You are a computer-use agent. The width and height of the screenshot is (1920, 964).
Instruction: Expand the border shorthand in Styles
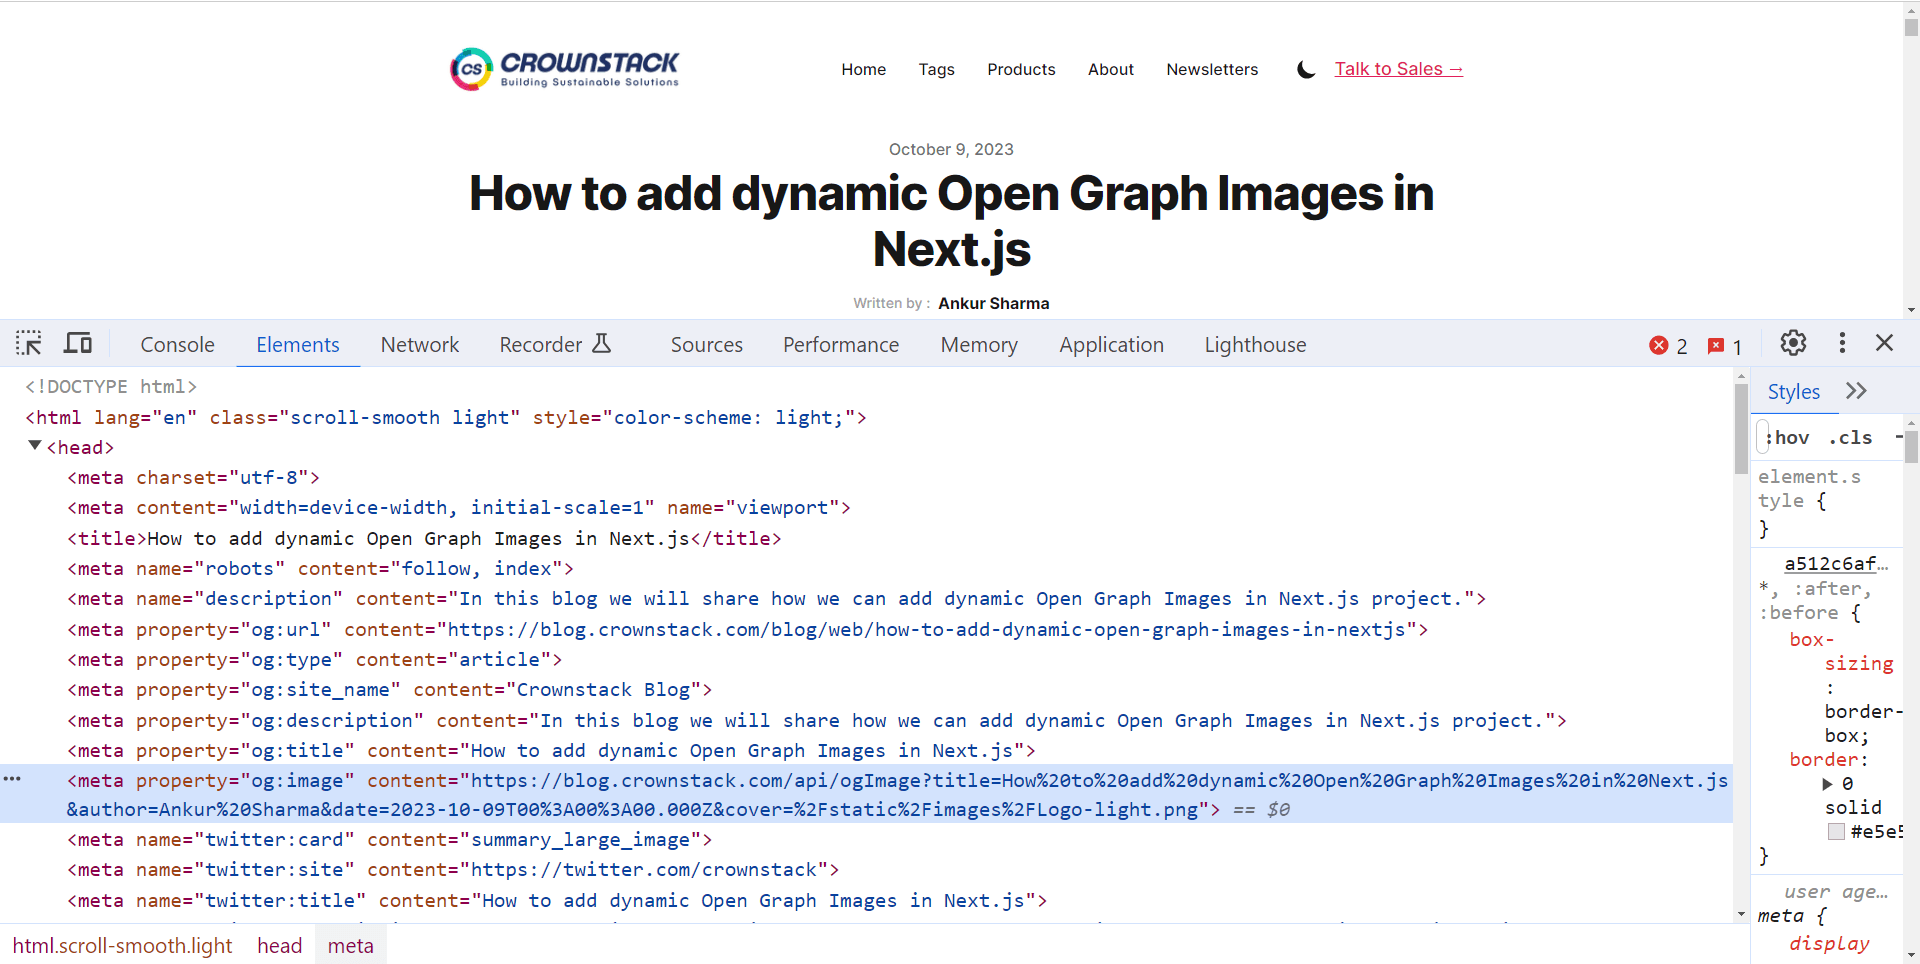1827,783
